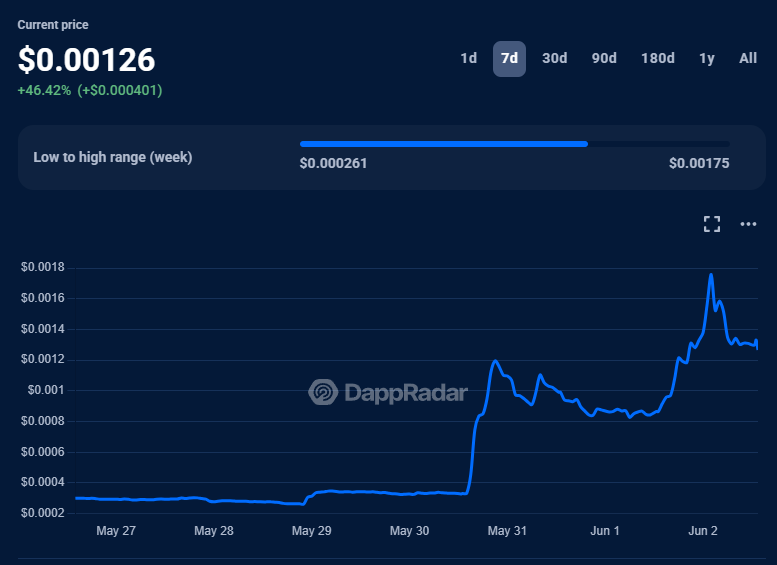This screenshot has width=777, height=565.
Task: Switch chart to 180d view
Action: [657, 58]
